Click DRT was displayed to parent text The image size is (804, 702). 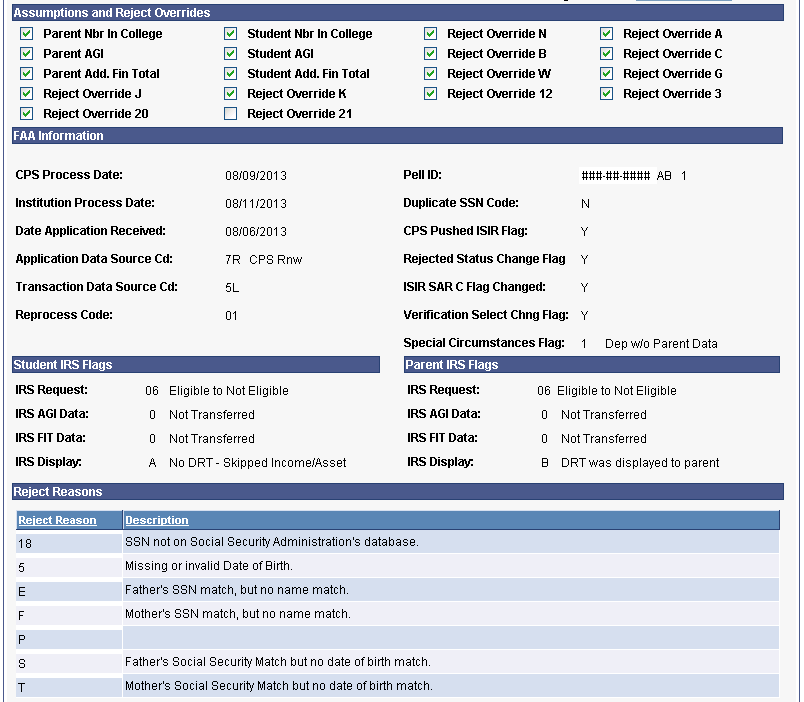click(640, 463)
